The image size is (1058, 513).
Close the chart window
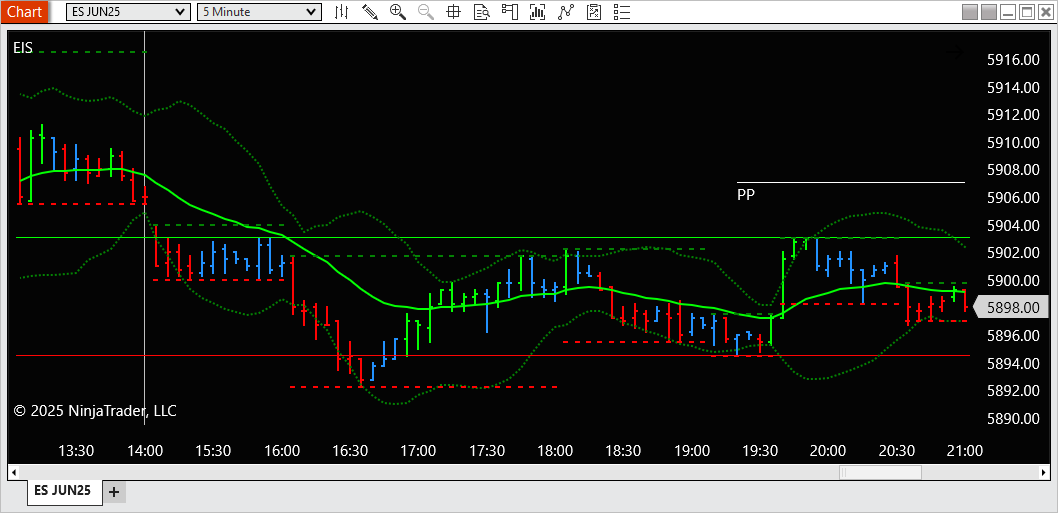pyautogui.click(x=1045, y=11)
